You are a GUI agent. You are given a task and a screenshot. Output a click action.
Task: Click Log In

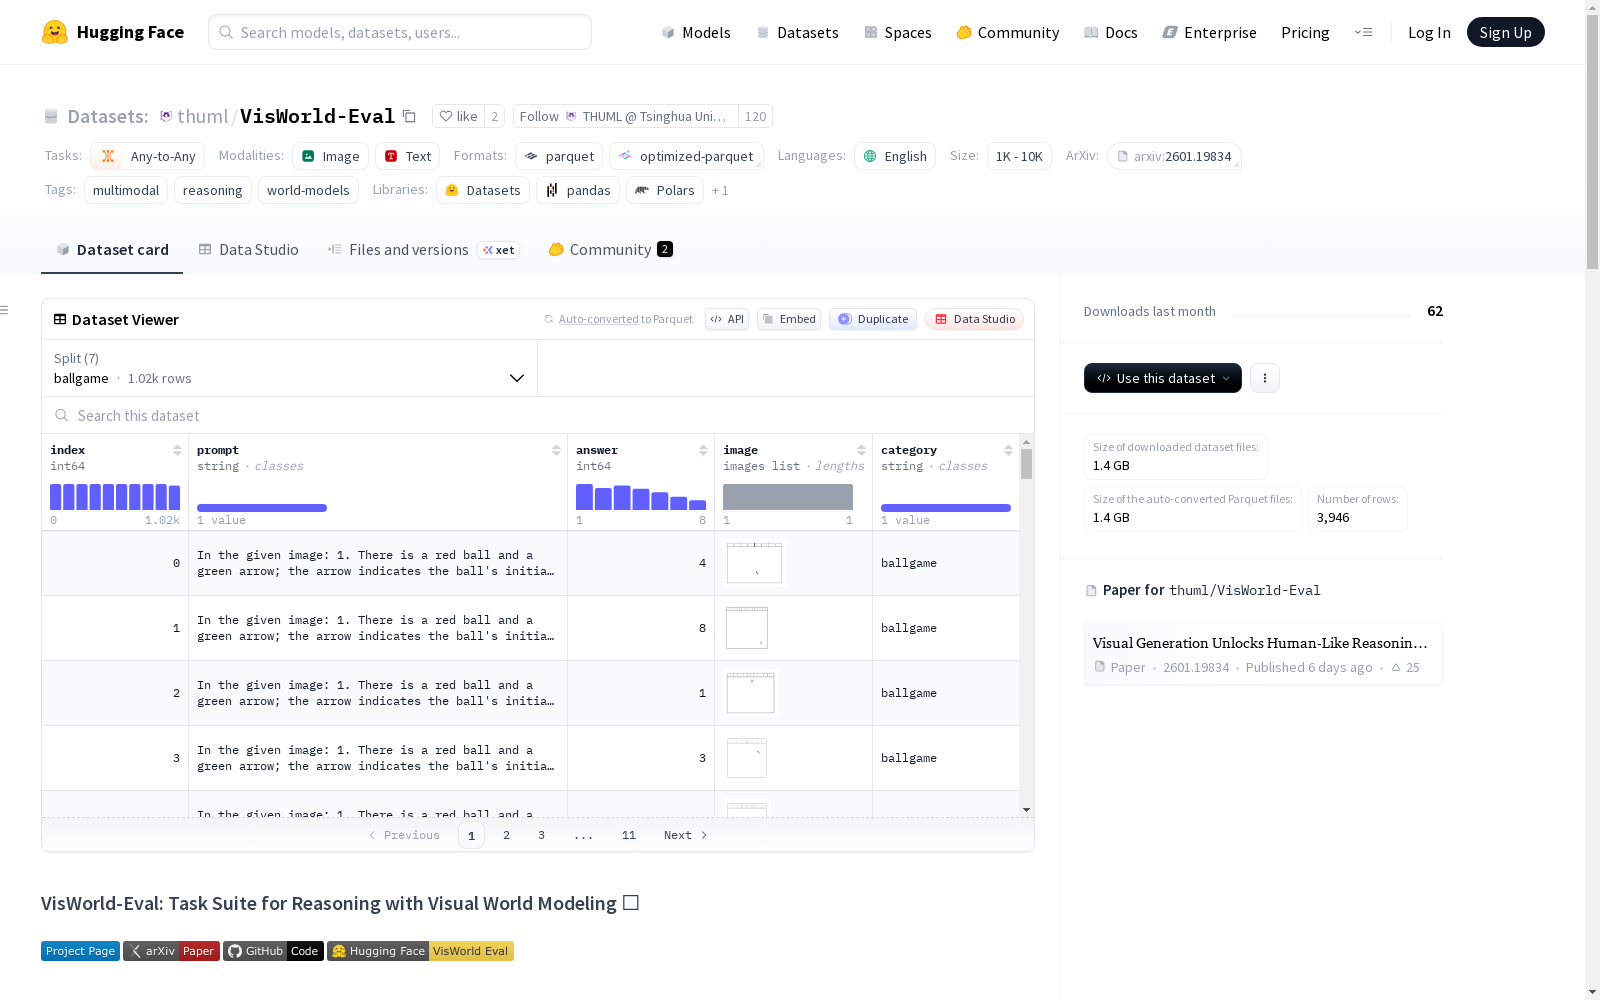[1429, 32]
